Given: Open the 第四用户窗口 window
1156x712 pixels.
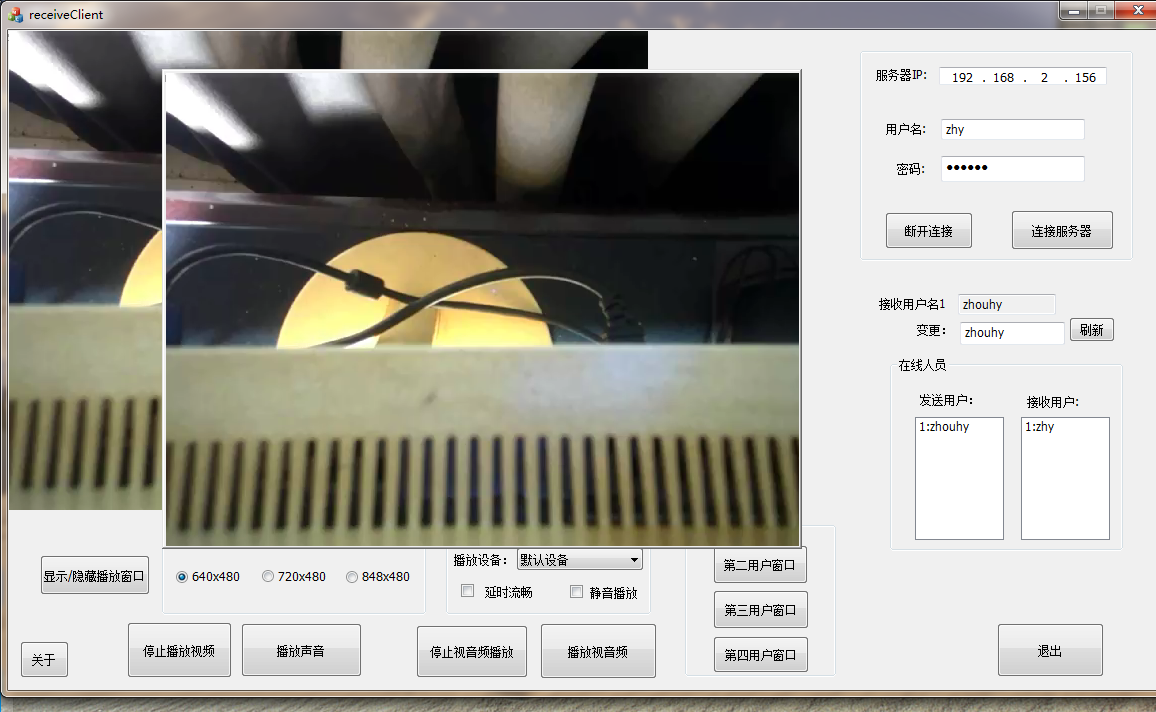Looking at the screenshot, I should (x=760, y=655).
